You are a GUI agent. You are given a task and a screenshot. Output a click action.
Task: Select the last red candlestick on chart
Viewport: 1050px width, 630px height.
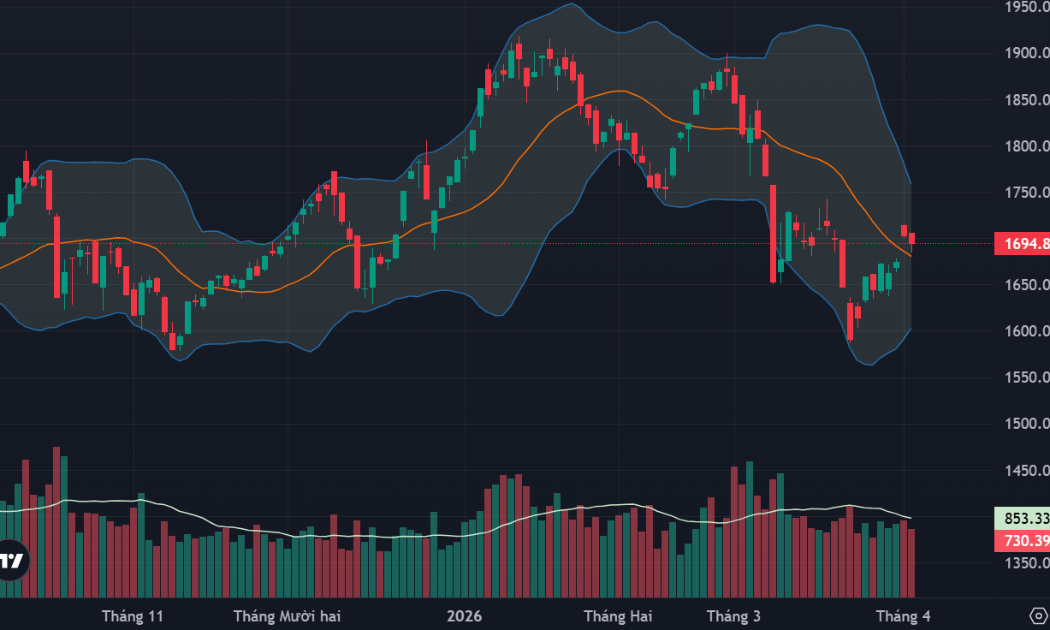point(912,237)
